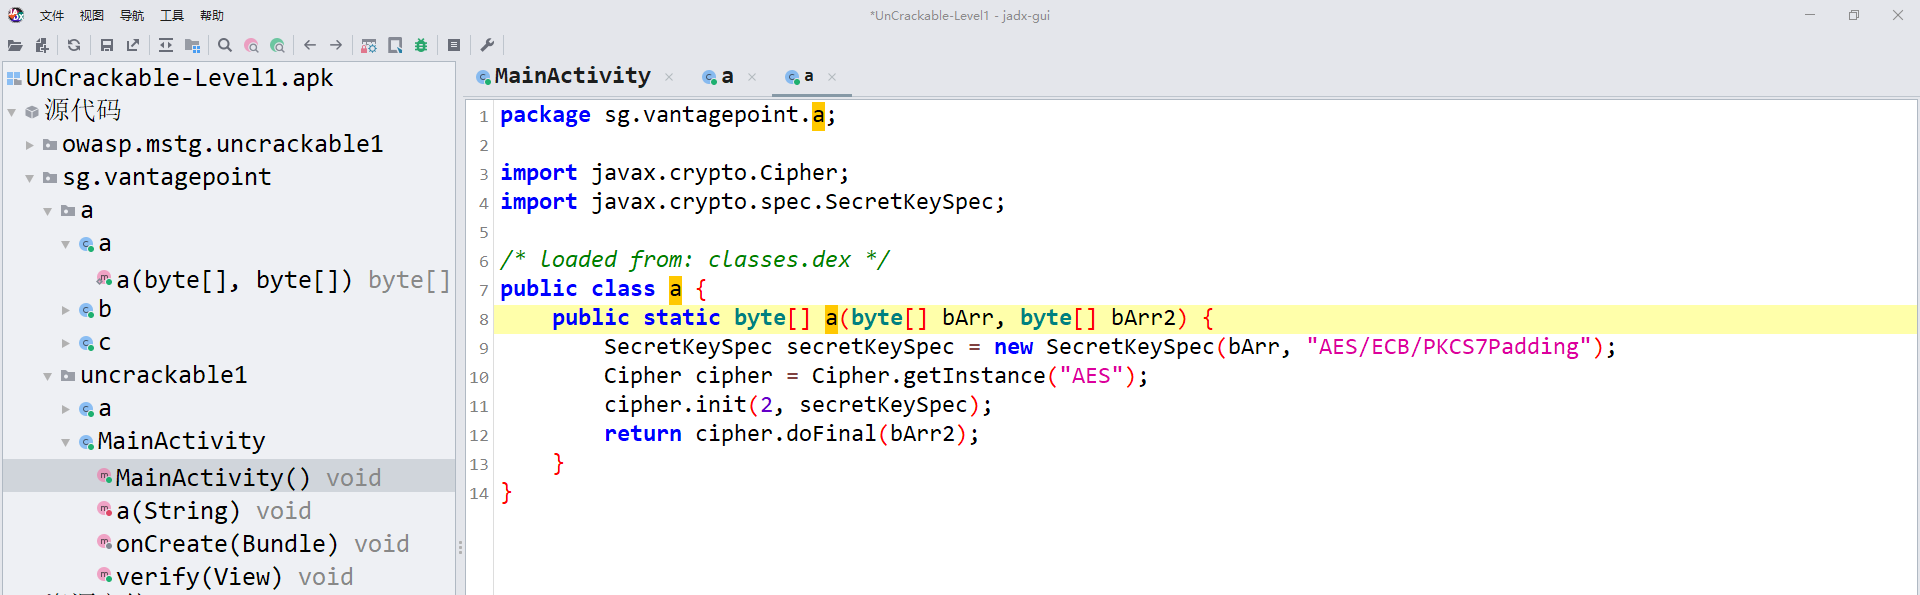
Task: Expand the owasp.mstg.uncrackable1 package
Action: (30, 145)
